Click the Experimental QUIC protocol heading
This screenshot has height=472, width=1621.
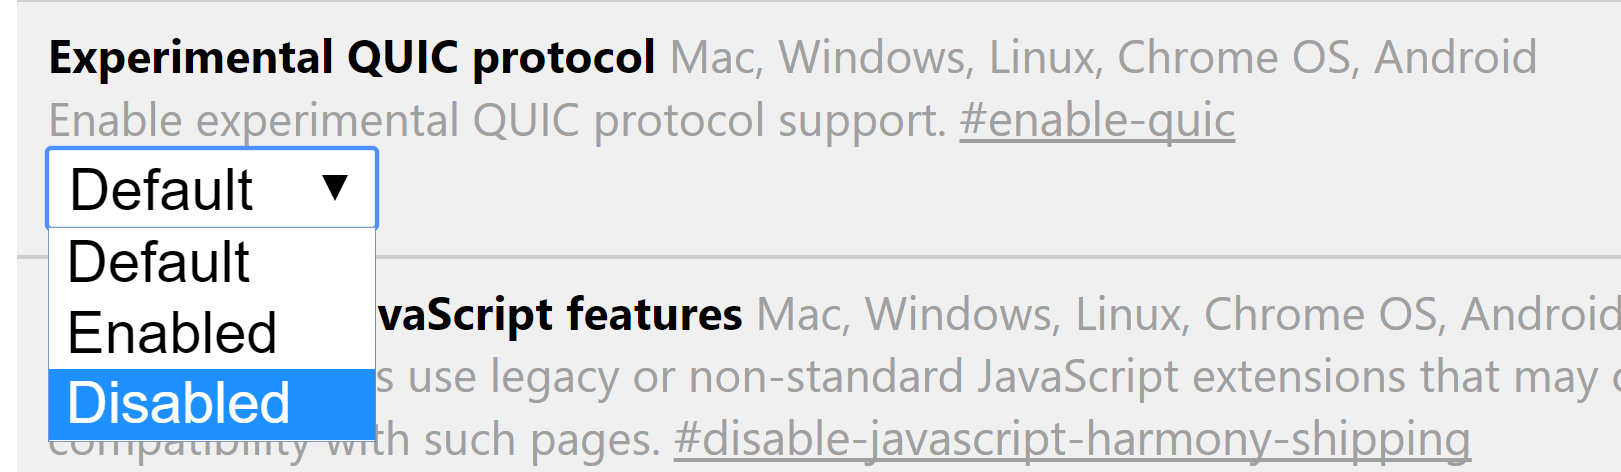[x=352, y=58]
